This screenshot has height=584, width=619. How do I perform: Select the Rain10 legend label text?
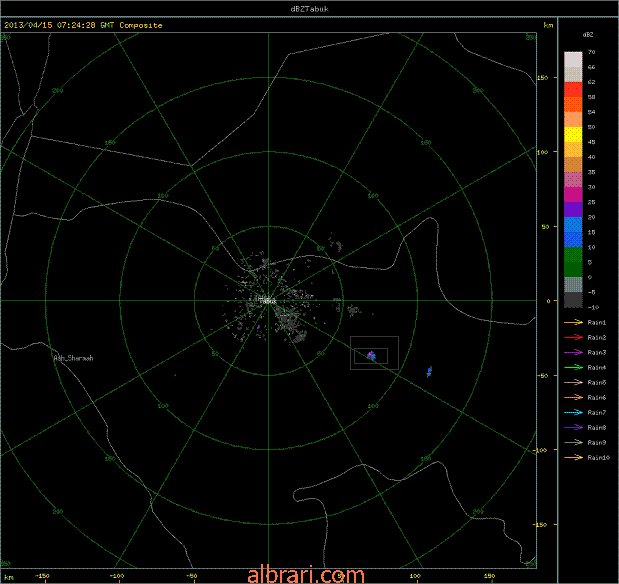(x=598, y=458)
